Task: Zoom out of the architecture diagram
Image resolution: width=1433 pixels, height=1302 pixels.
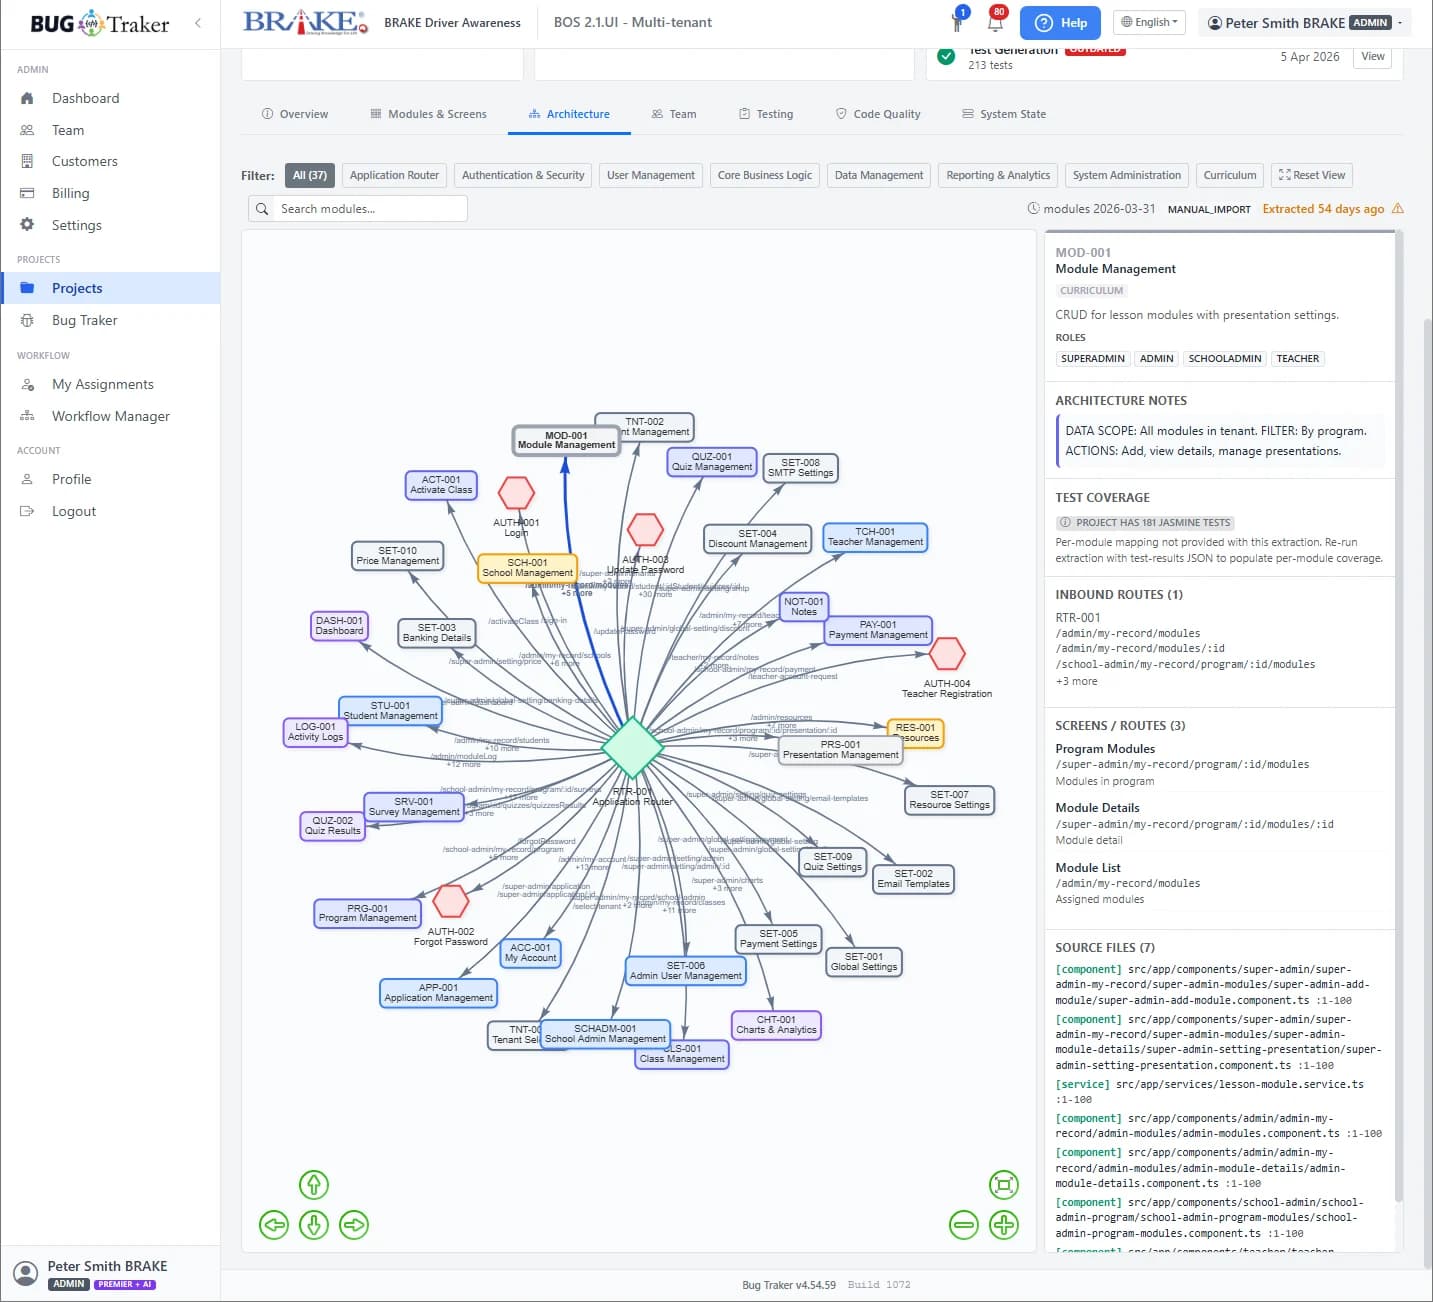Action: tap(964, 1225)
